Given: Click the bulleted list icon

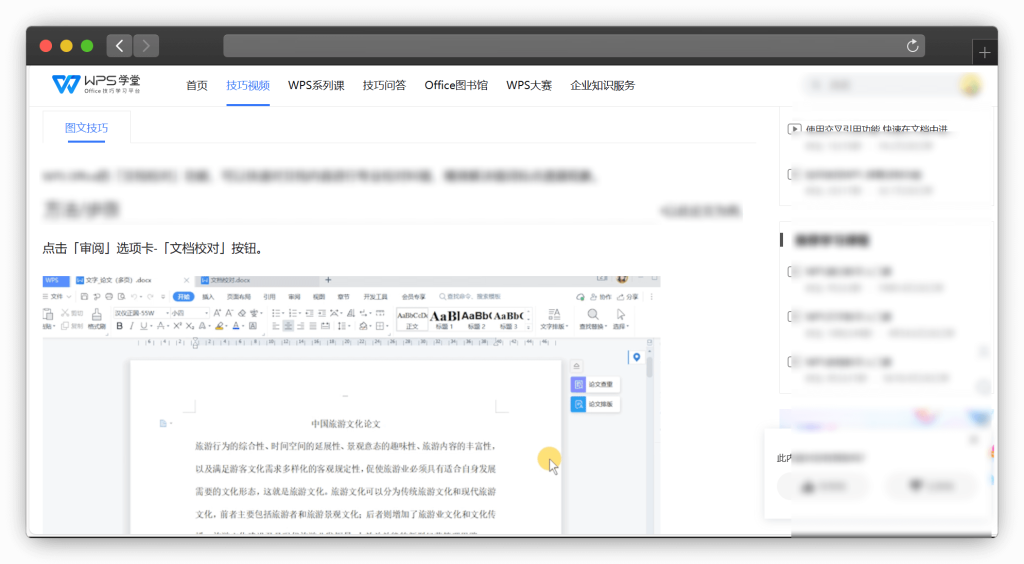Looking at the screenshot, I should click(276, 313).
